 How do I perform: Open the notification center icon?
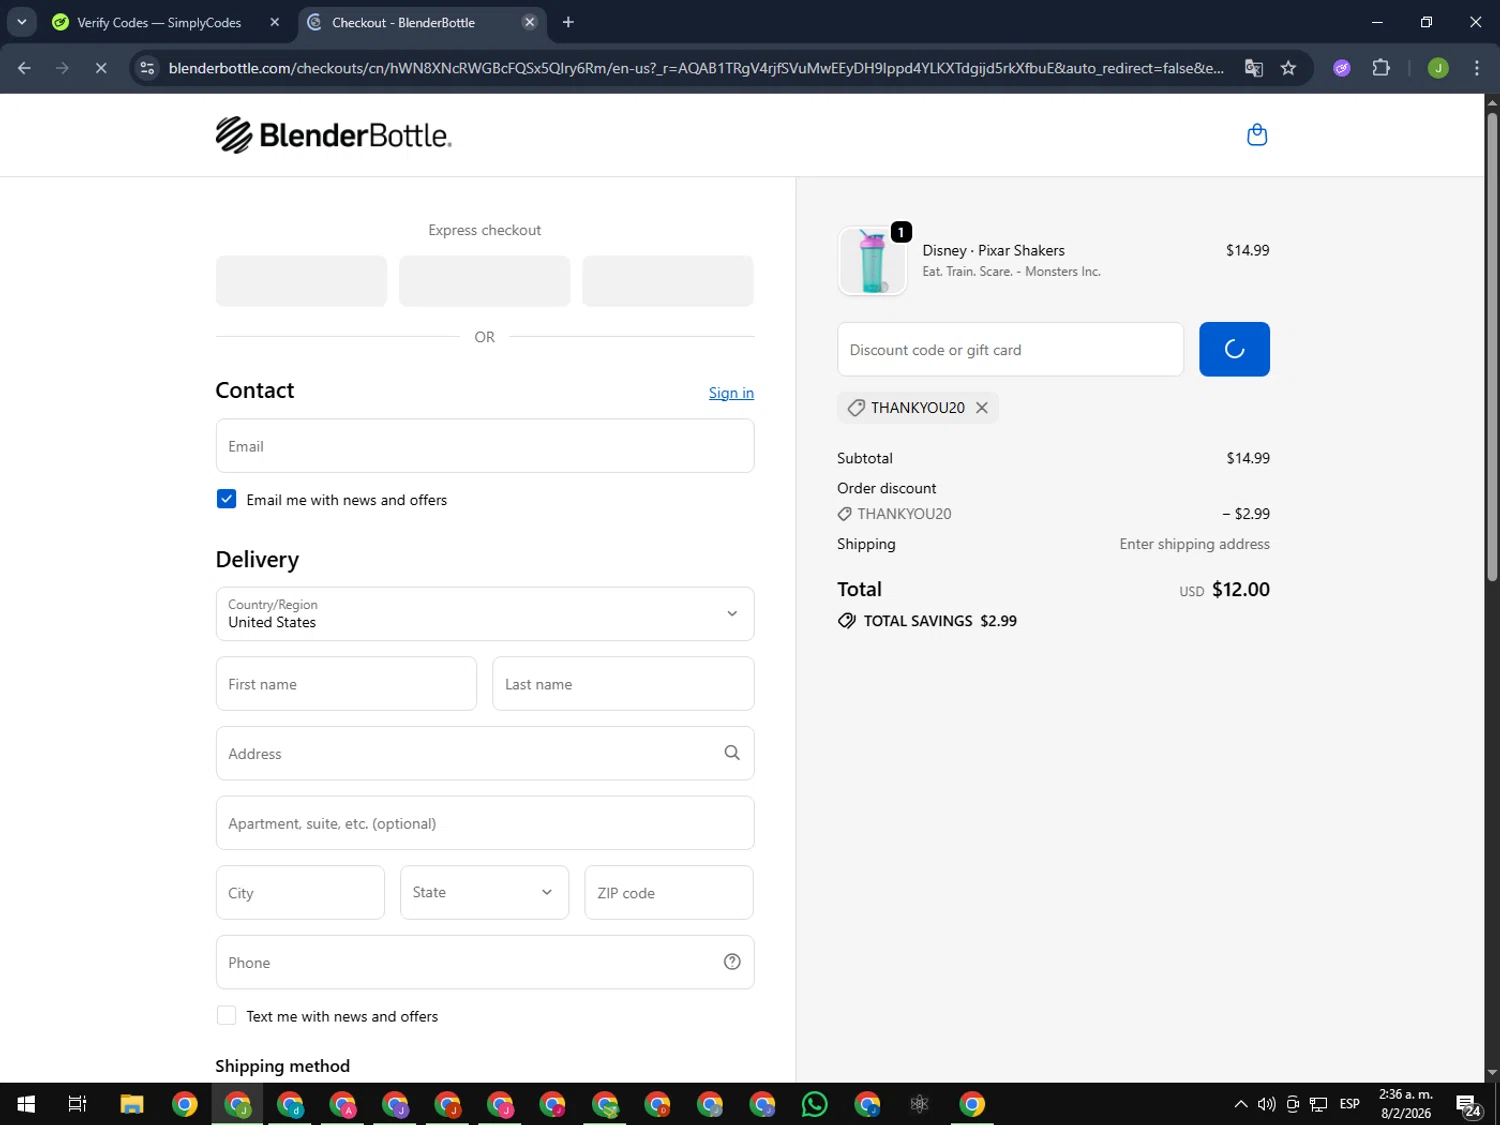click(1469, 1105)
